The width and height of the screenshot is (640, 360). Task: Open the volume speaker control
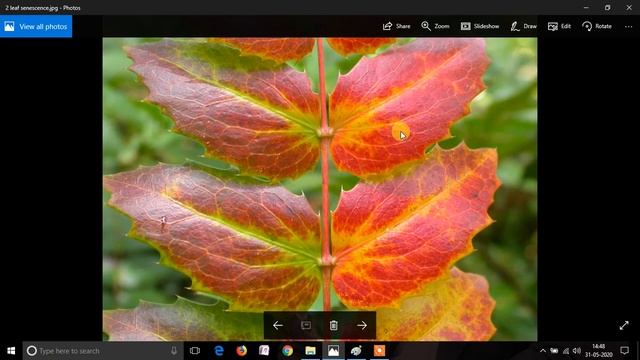tap(577, 351)
